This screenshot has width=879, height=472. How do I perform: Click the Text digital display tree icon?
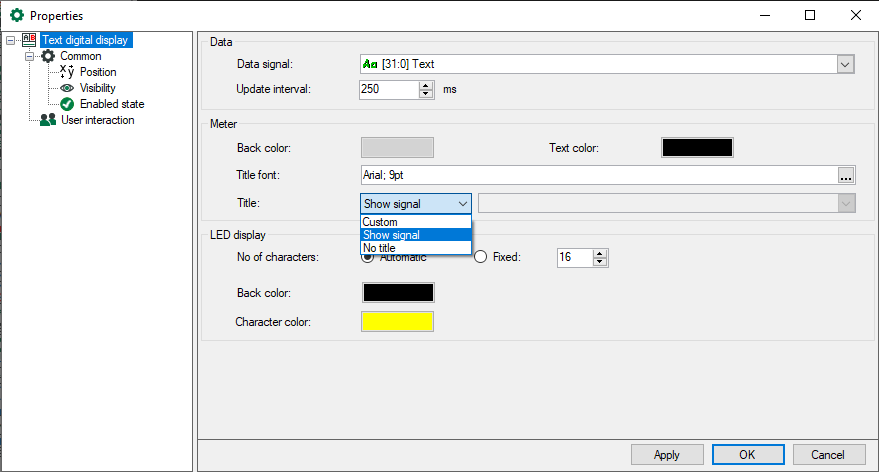[29, 40]
